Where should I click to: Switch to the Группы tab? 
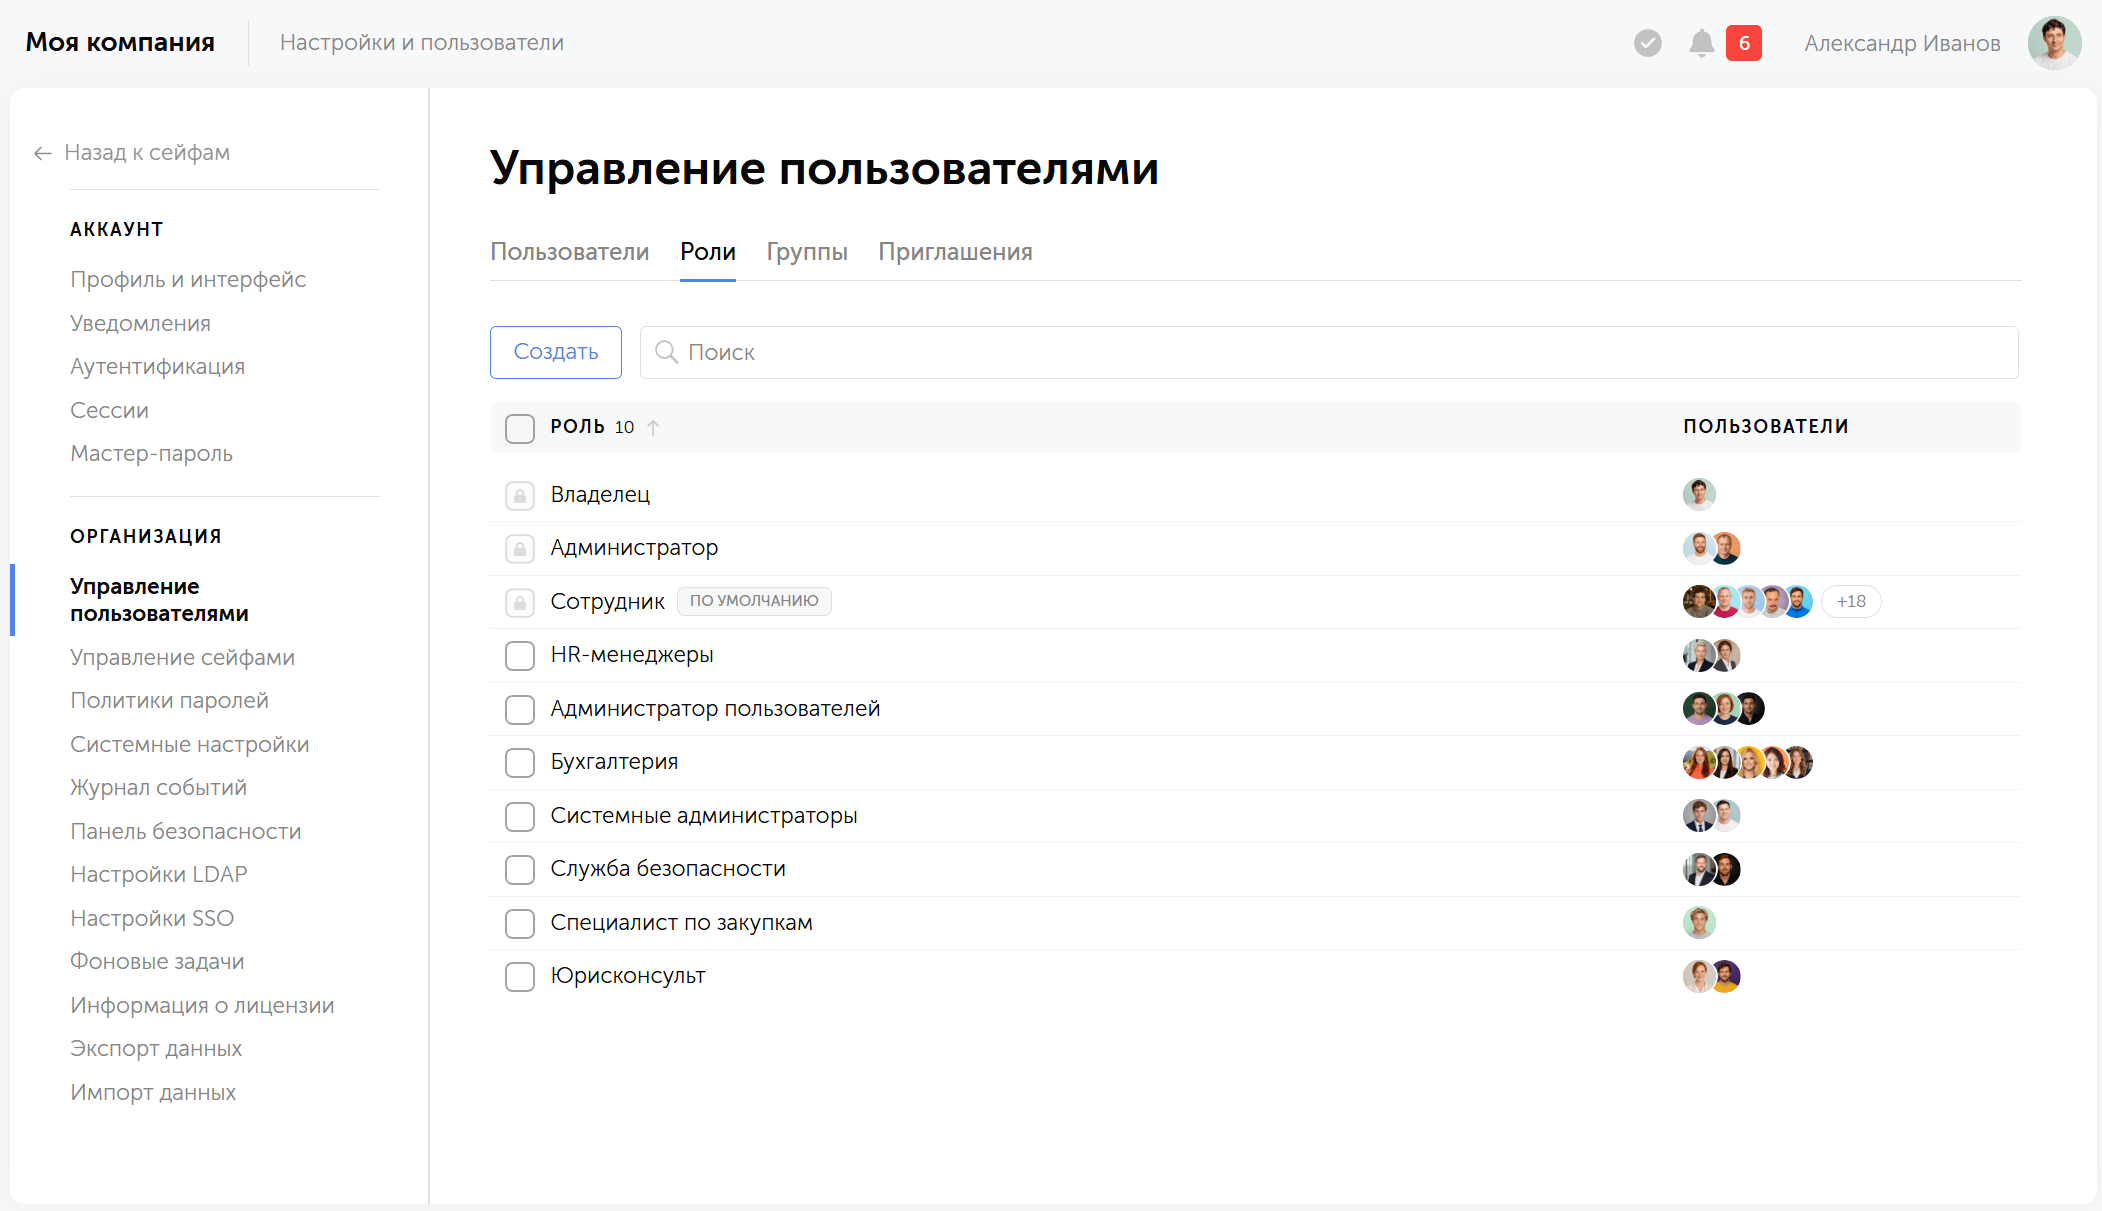point(807,252)
